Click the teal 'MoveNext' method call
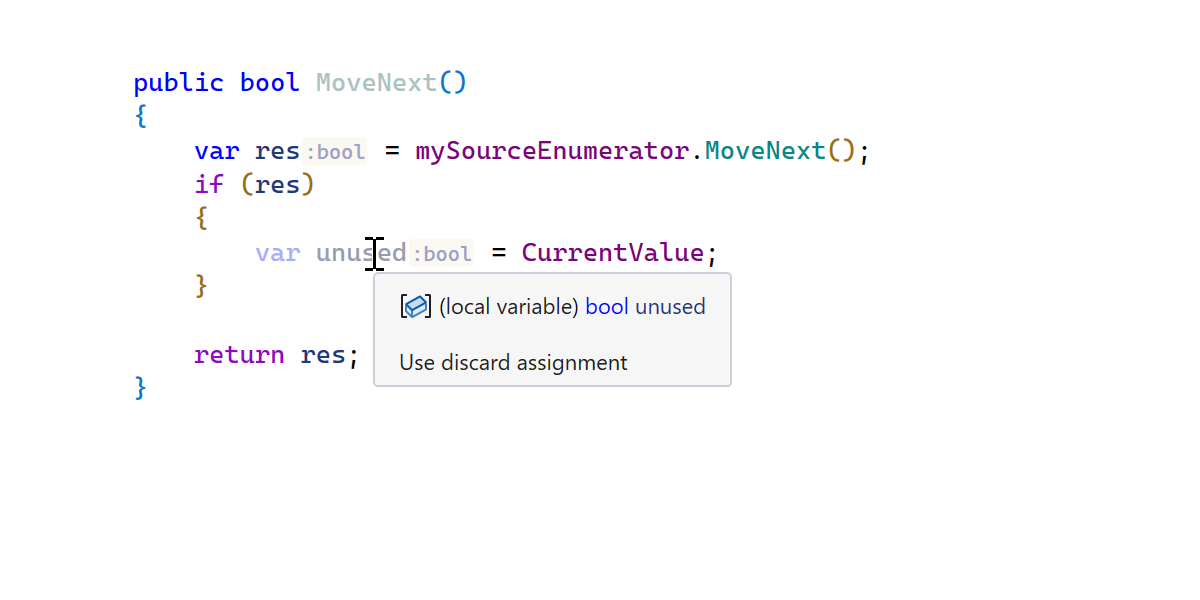 [765, 151]
